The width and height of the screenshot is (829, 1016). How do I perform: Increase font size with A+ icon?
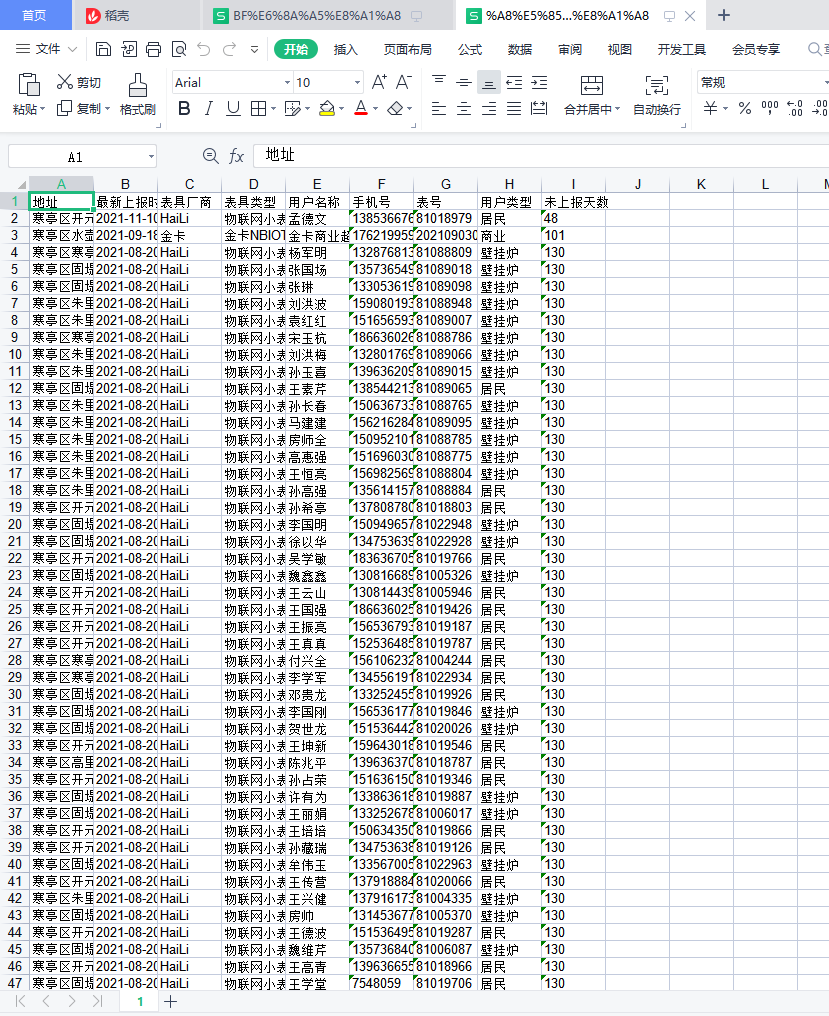point(379,82)
